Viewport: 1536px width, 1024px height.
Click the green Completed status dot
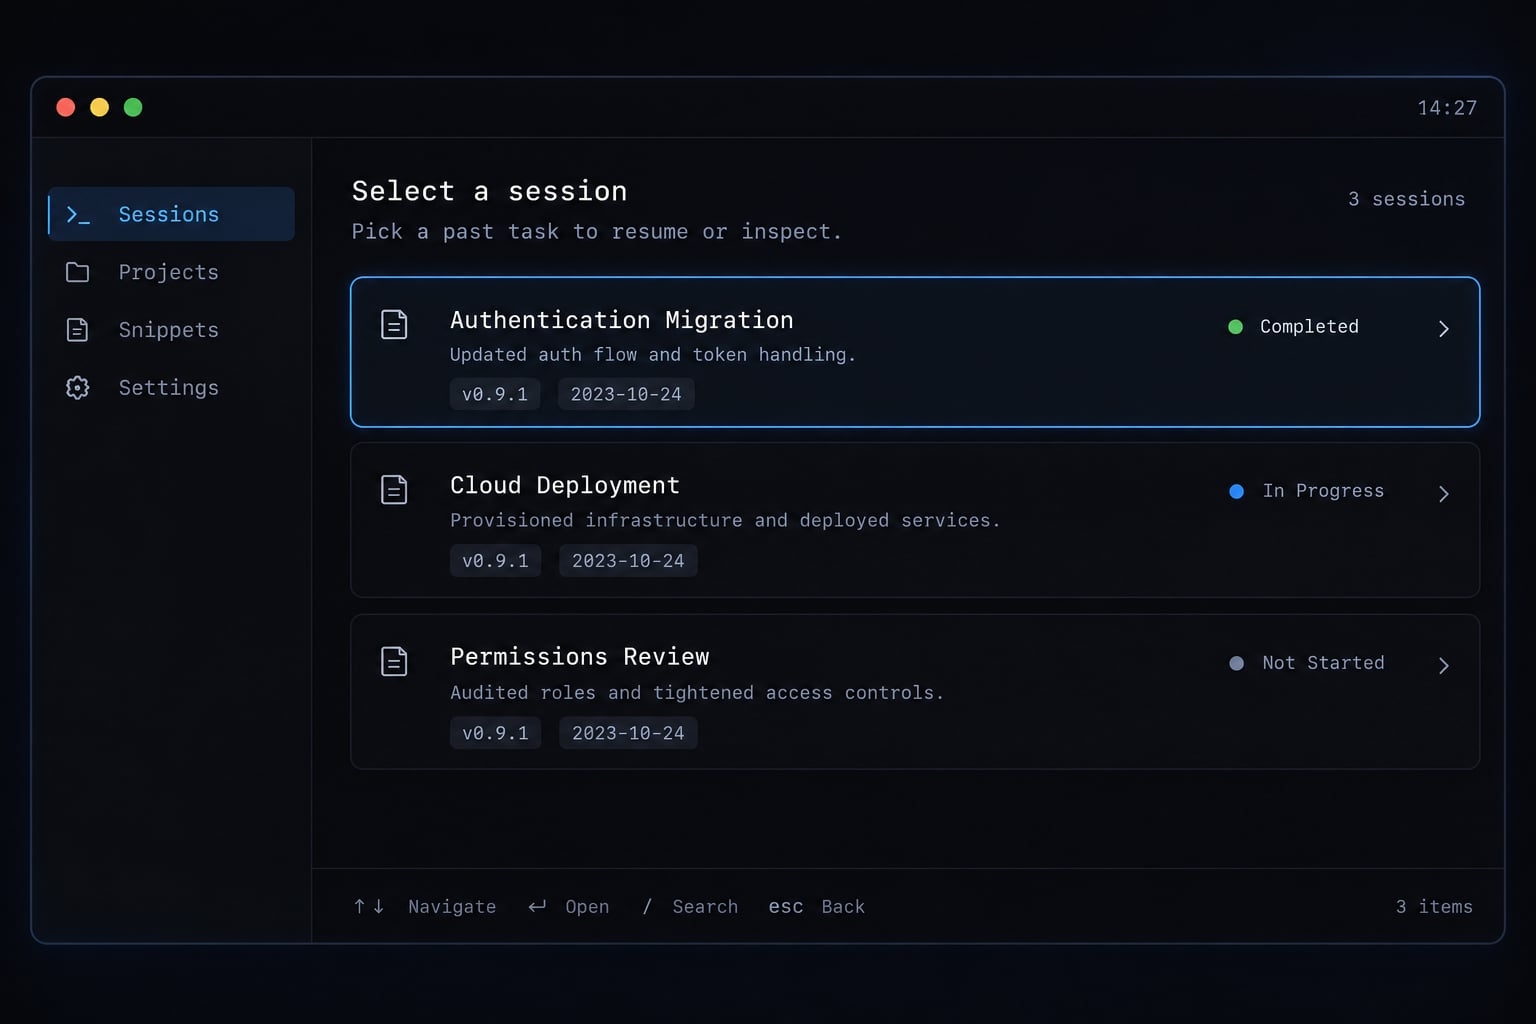(1236, 327)
